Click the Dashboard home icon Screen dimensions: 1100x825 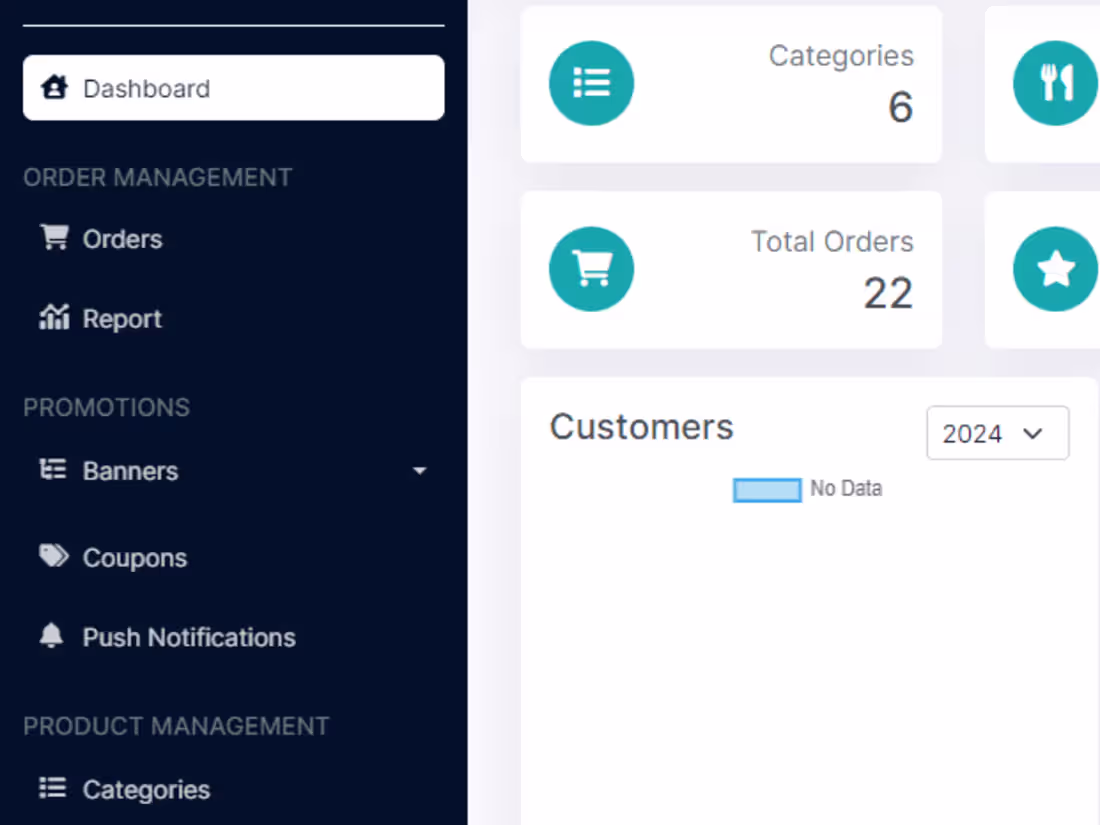[54, 88]
